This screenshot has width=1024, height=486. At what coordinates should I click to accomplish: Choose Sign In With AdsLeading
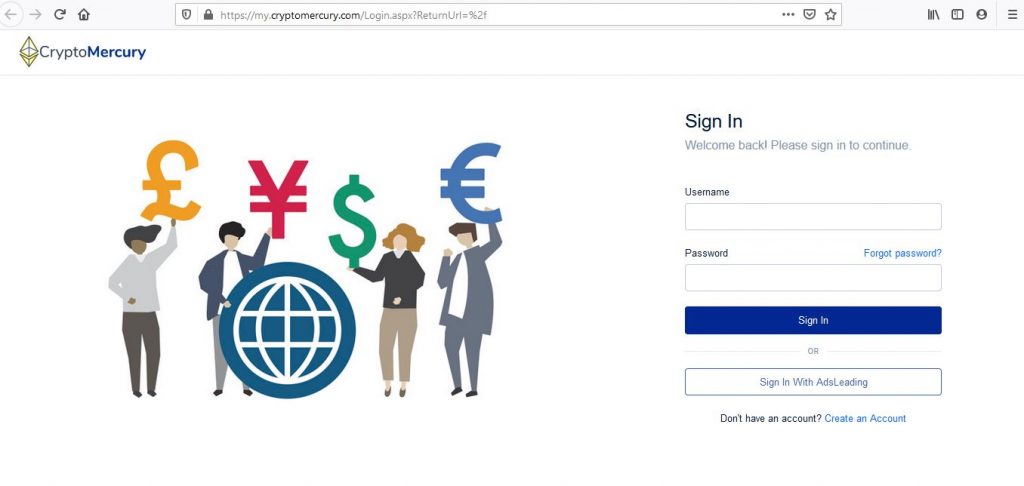tap(813, 382)
